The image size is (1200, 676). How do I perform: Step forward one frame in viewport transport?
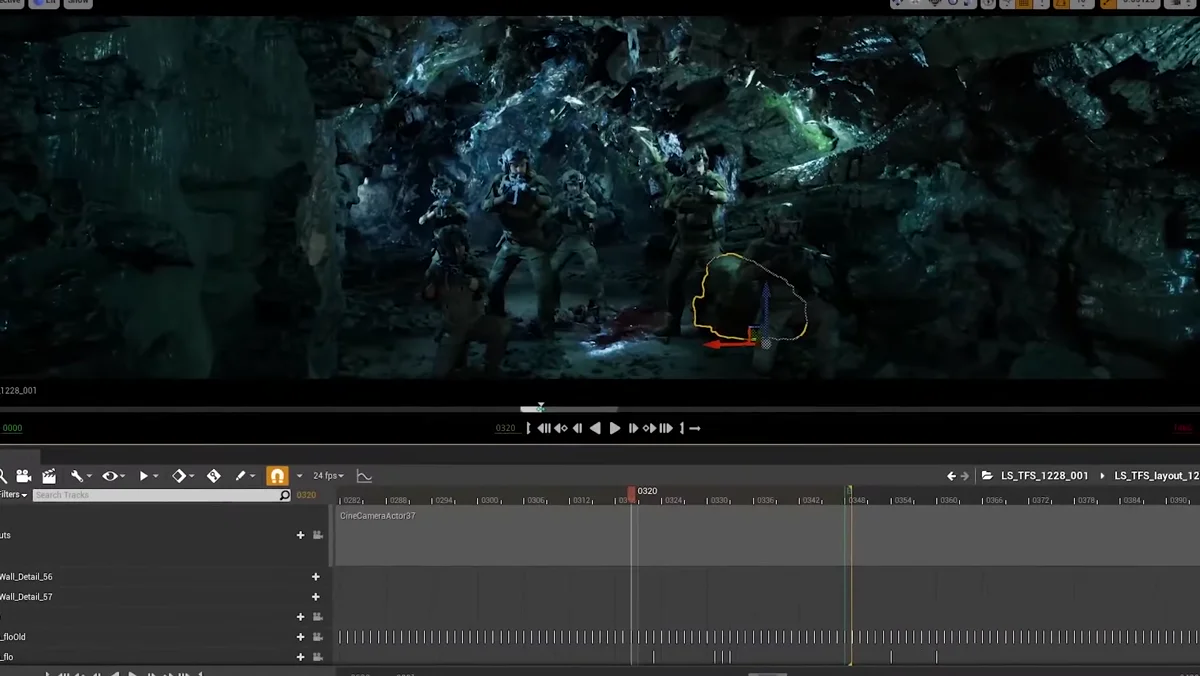coord(633,428)
